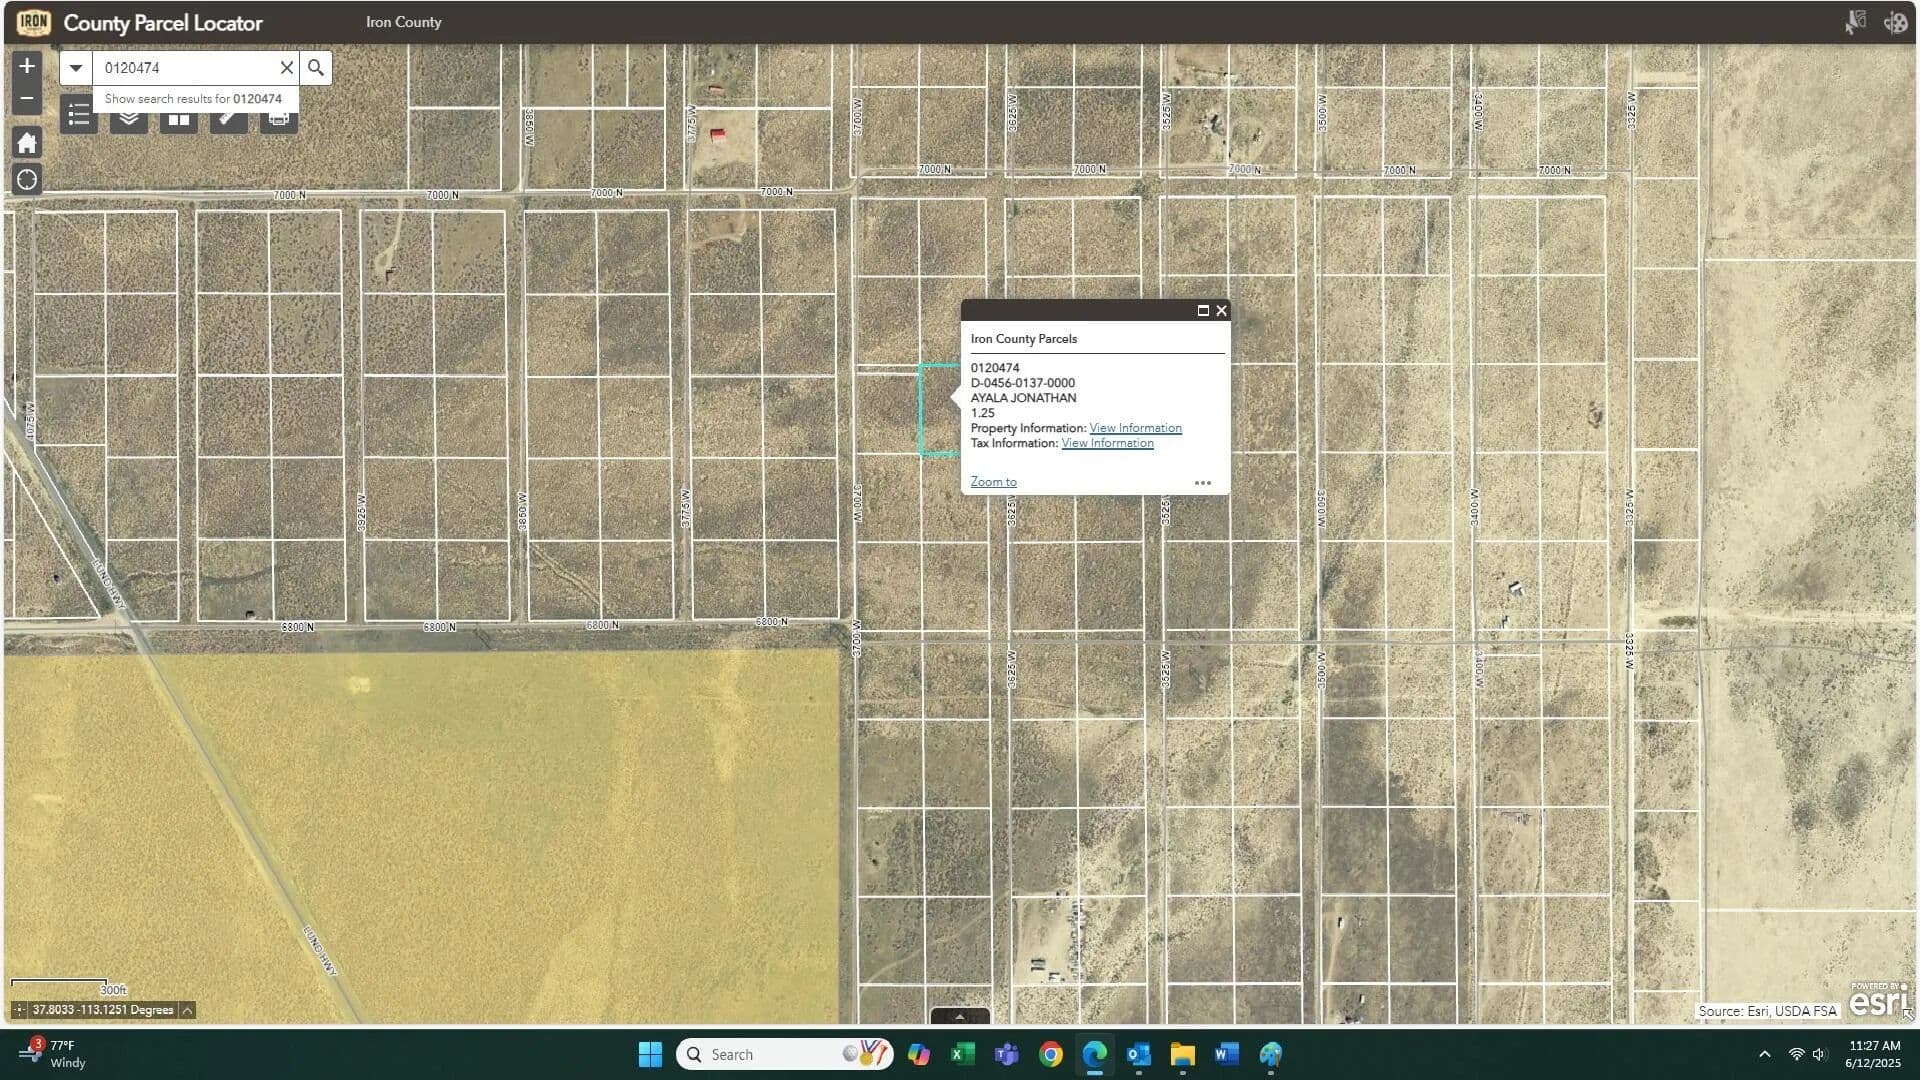The width and height of the screenshot is (1920, 1080).
Task: Maximize the Iron County Parcels popup
Action: coord(1203,311)
